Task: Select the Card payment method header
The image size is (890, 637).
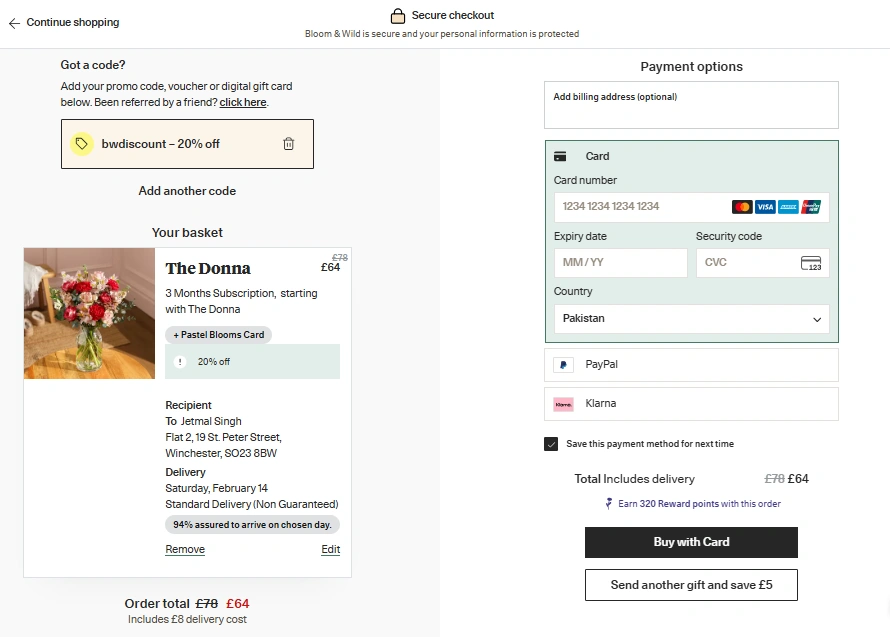Action: click(x=597, y=156)
